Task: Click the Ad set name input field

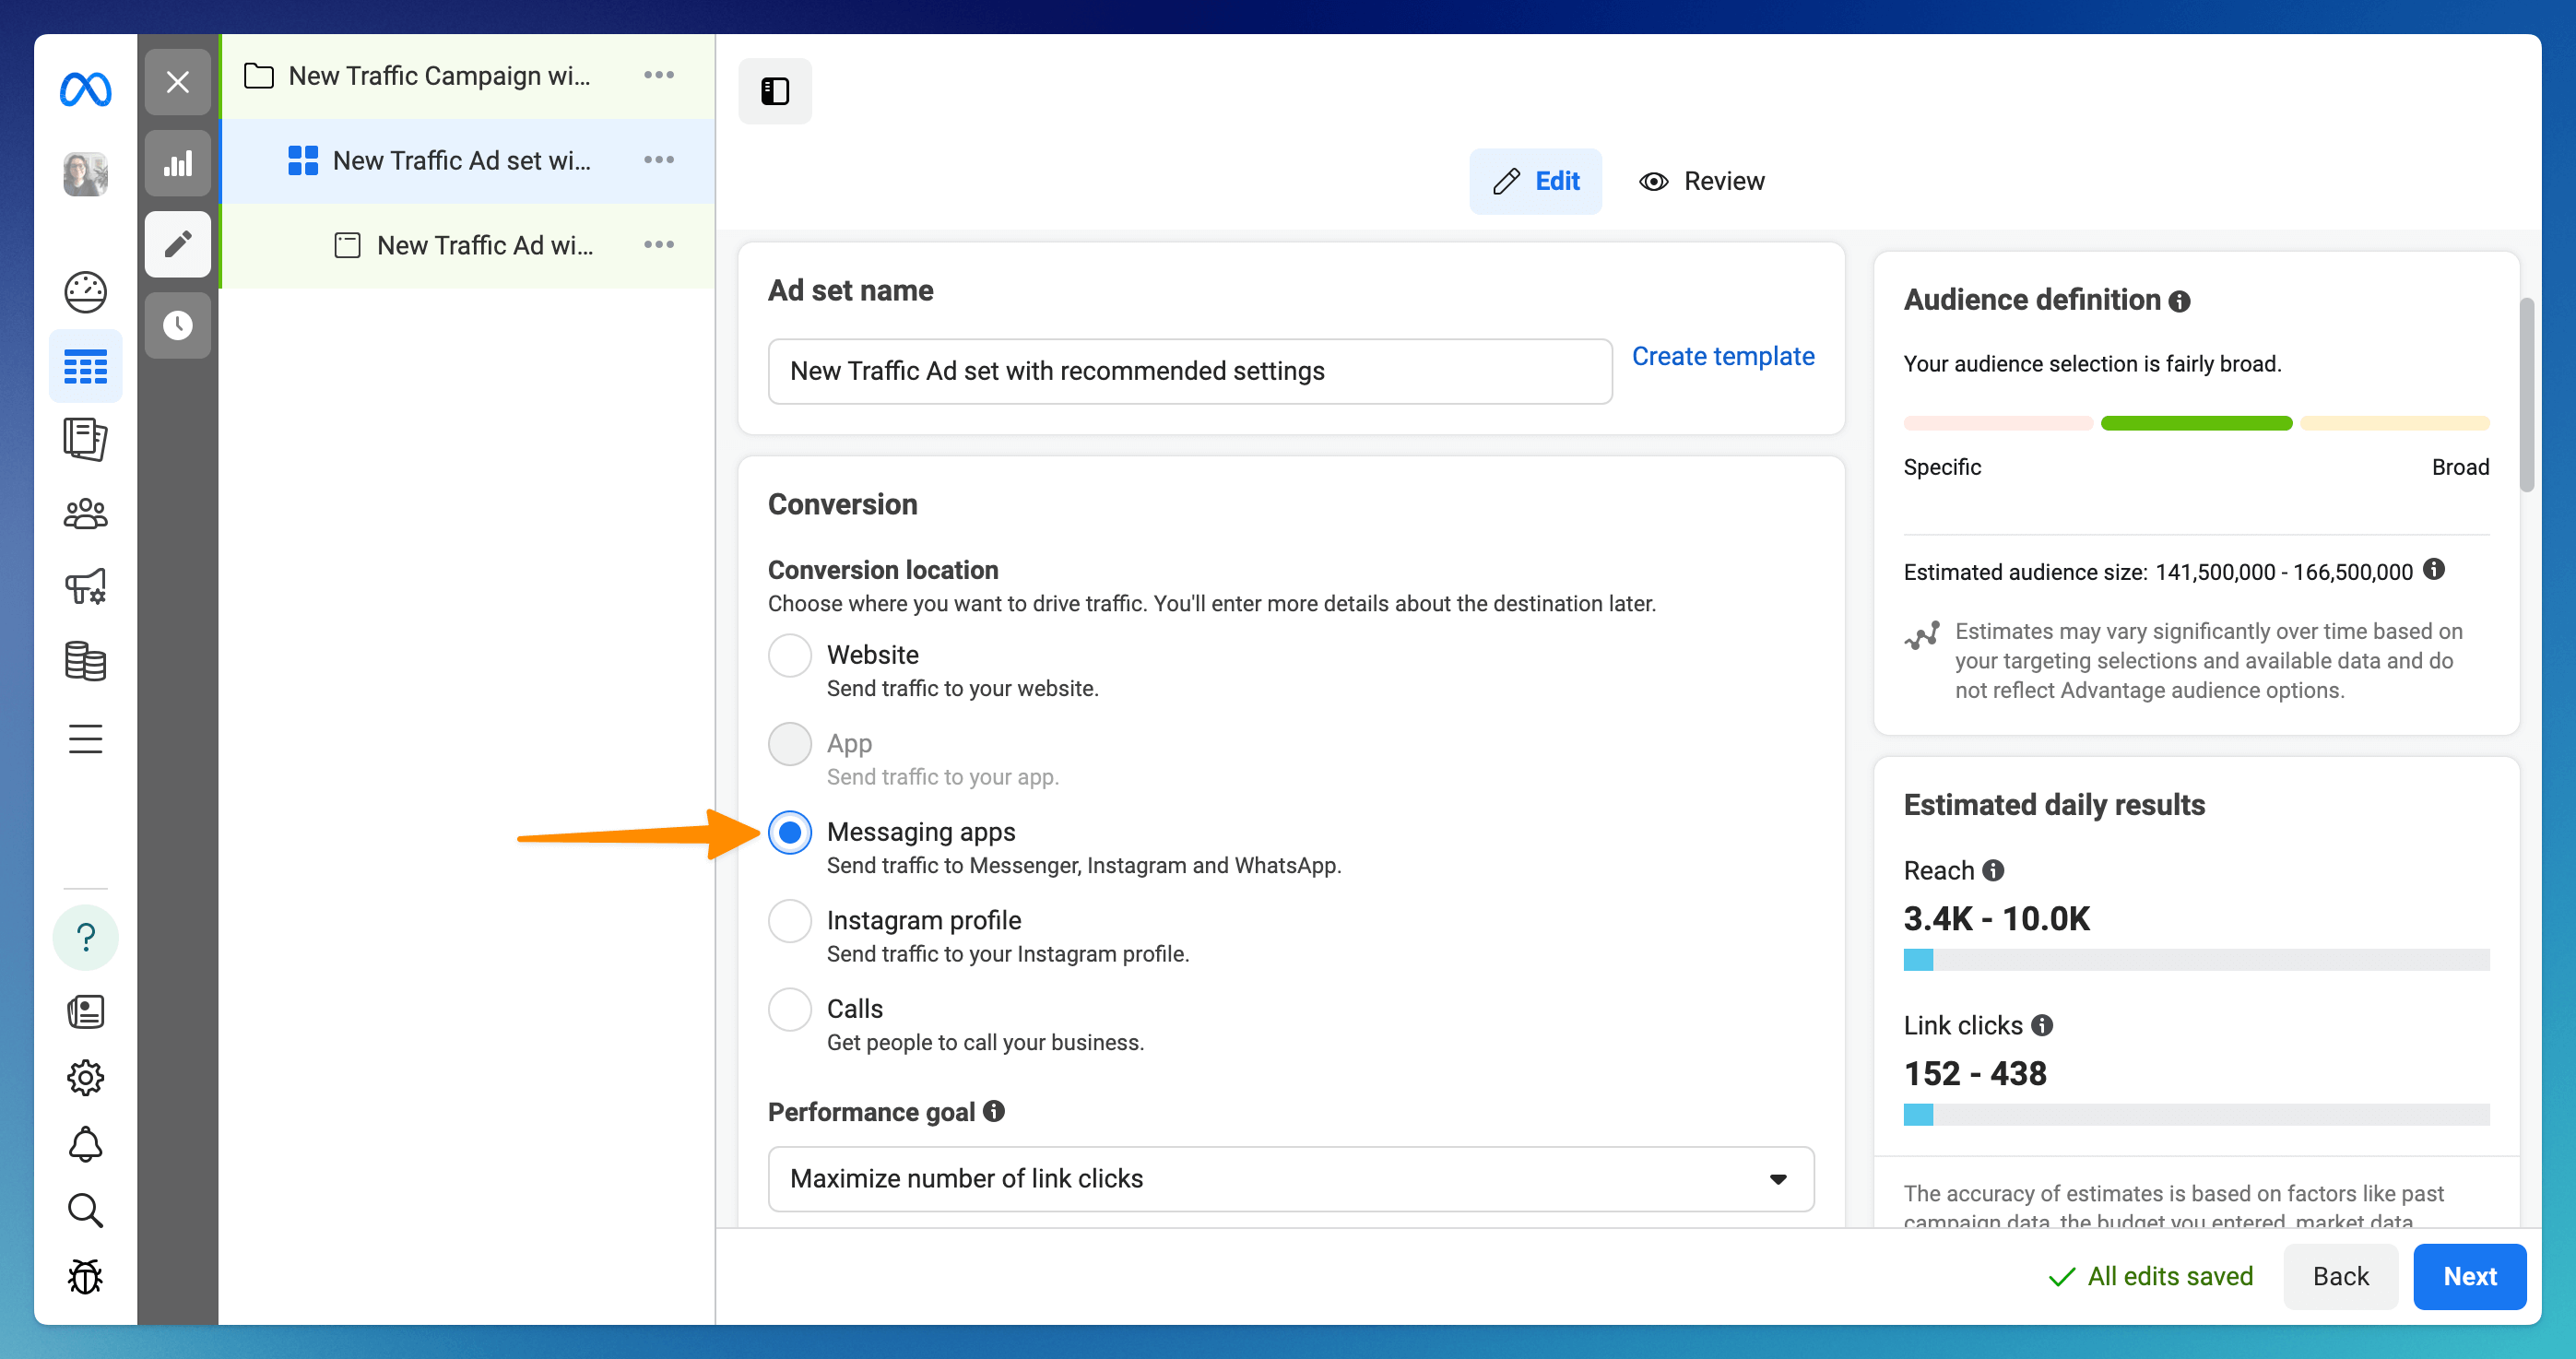Action: tap(1189, 371)
